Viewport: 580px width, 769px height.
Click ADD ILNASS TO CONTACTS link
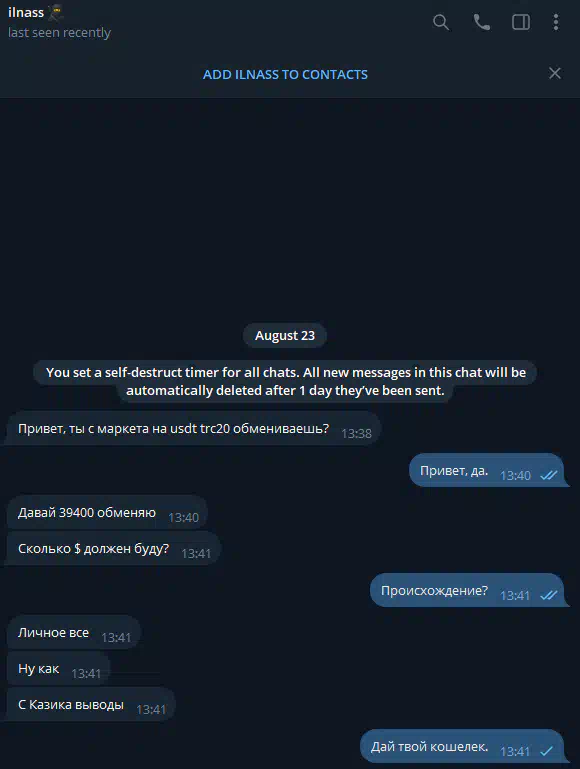tap(285, 75)
